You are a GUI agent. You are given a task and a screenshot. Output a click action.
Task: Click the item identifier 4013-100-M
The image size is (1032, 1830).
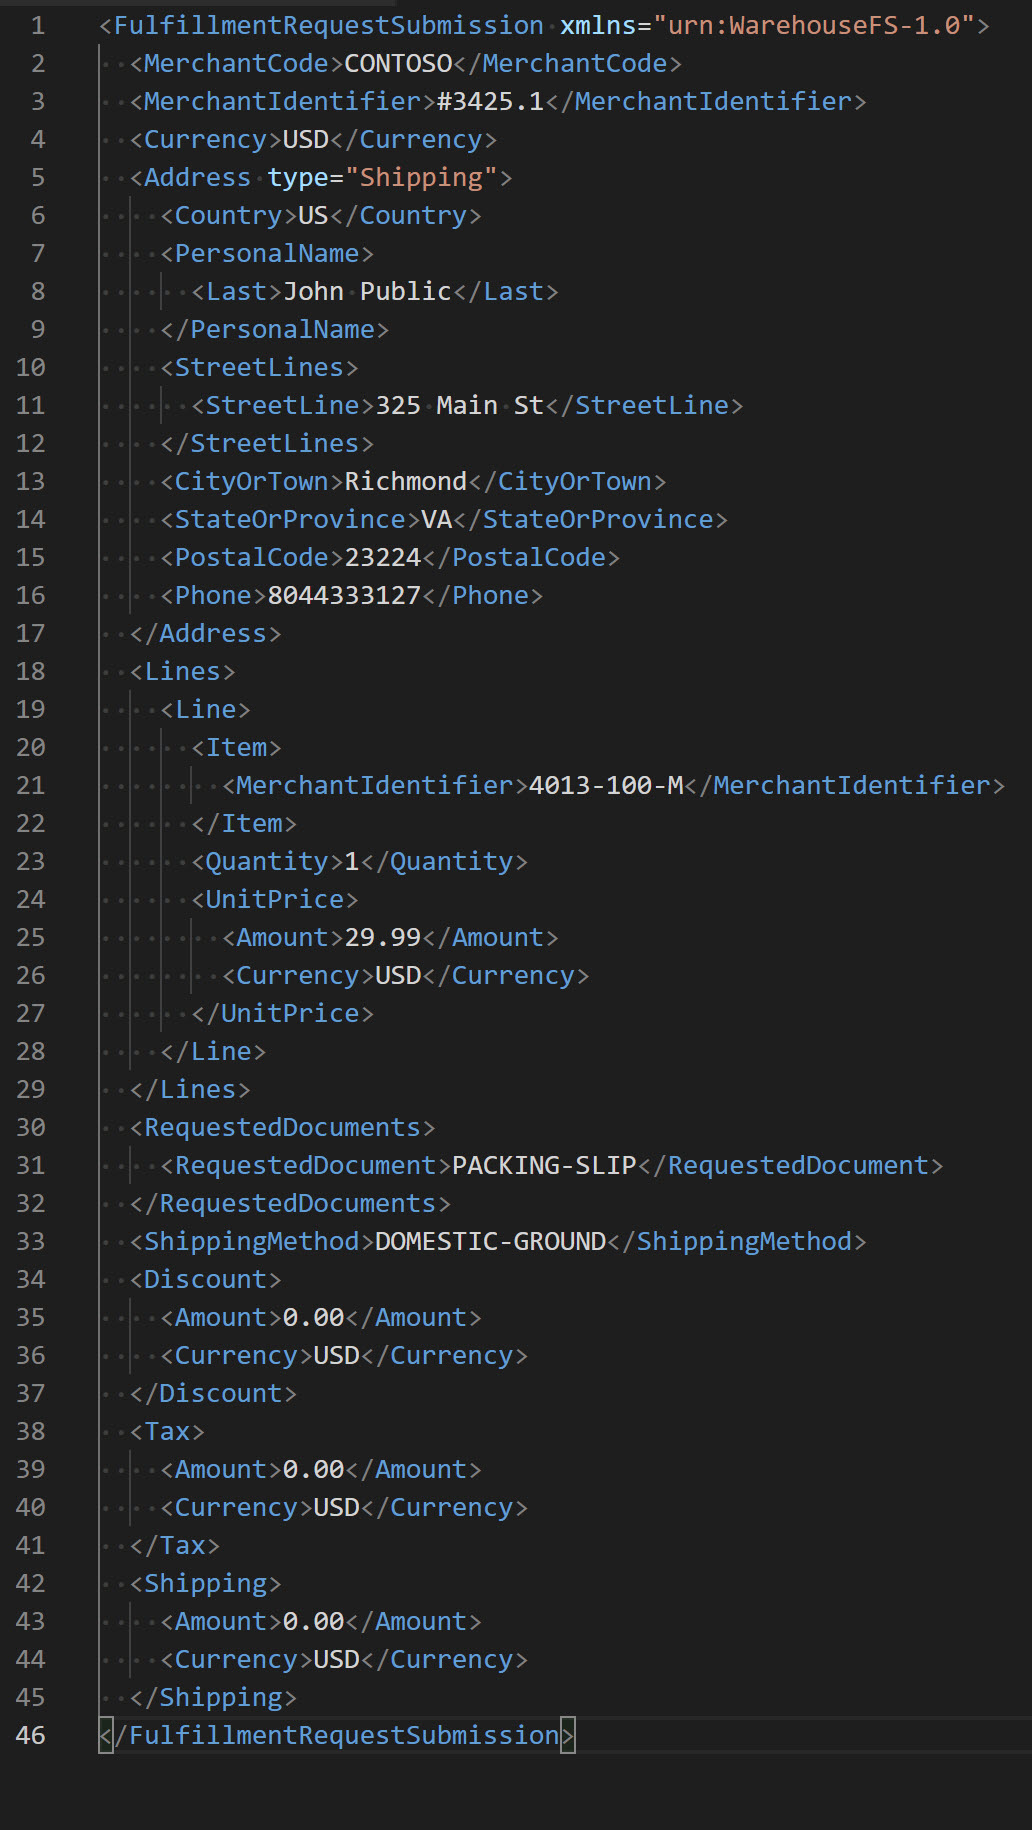[x=605, y=785]
